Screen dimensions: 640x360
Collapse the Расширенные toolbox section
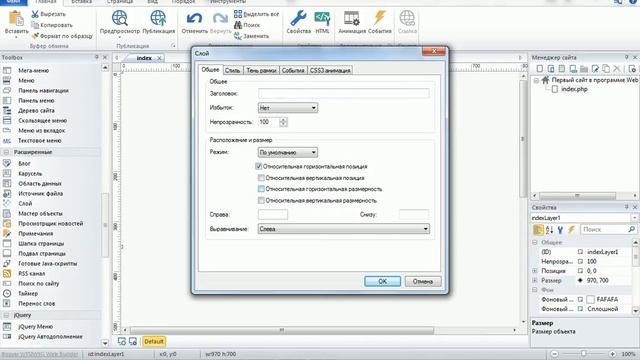7,152
